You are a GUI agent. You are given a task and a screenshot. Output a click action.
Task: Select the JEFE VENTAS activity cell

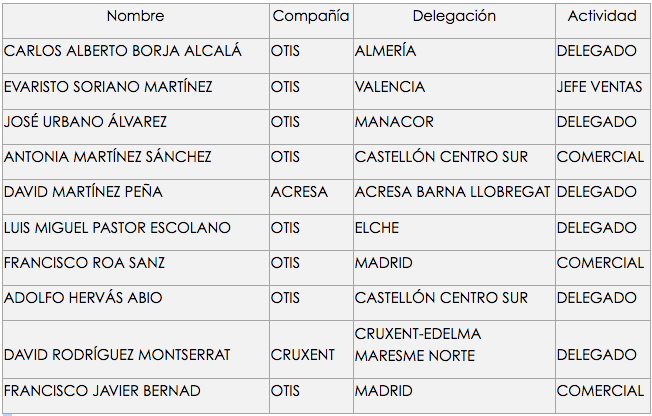click(x=600, y=87)
